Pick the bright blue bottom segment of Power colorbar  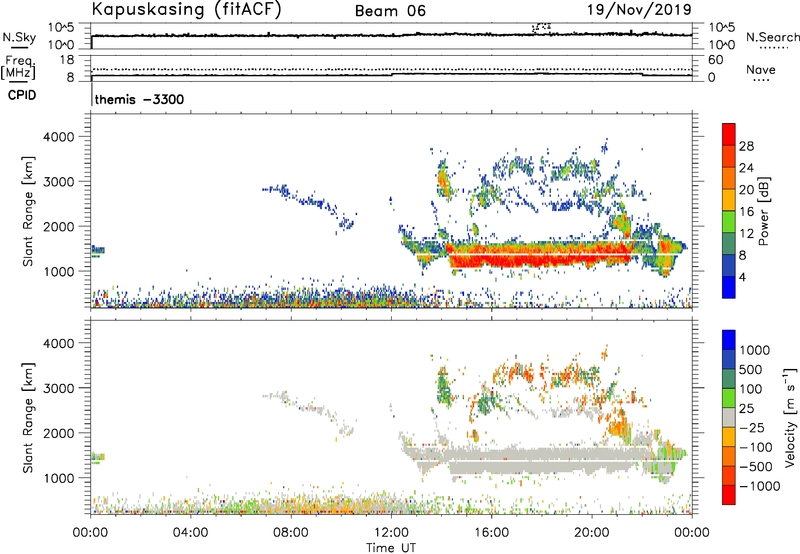(729, 287)
